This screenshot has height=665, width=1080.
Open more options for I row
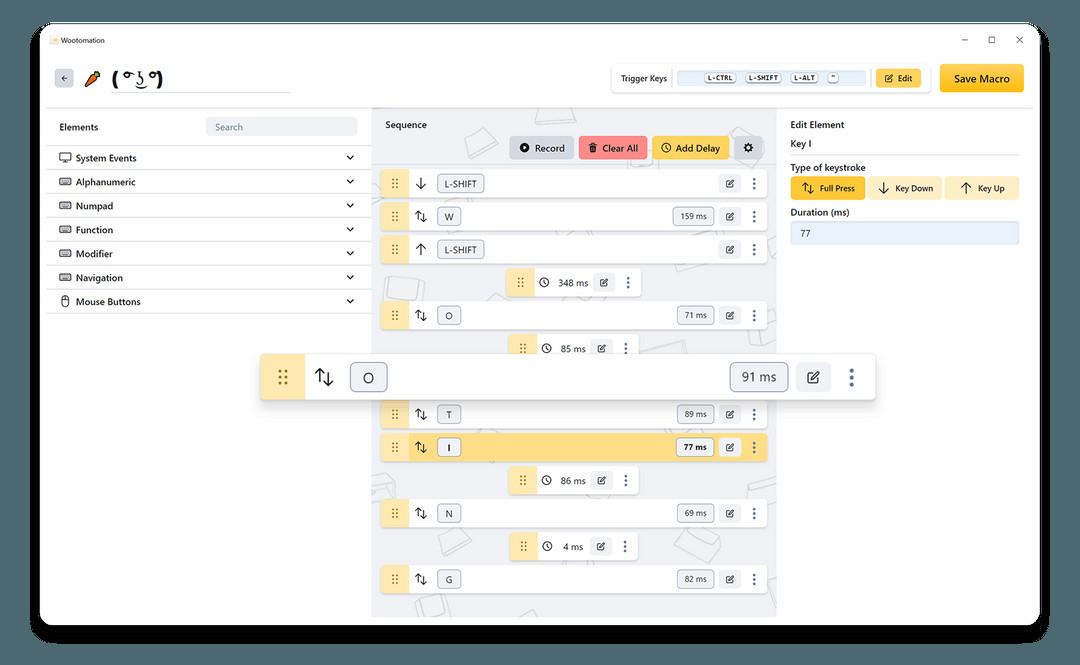754,447
